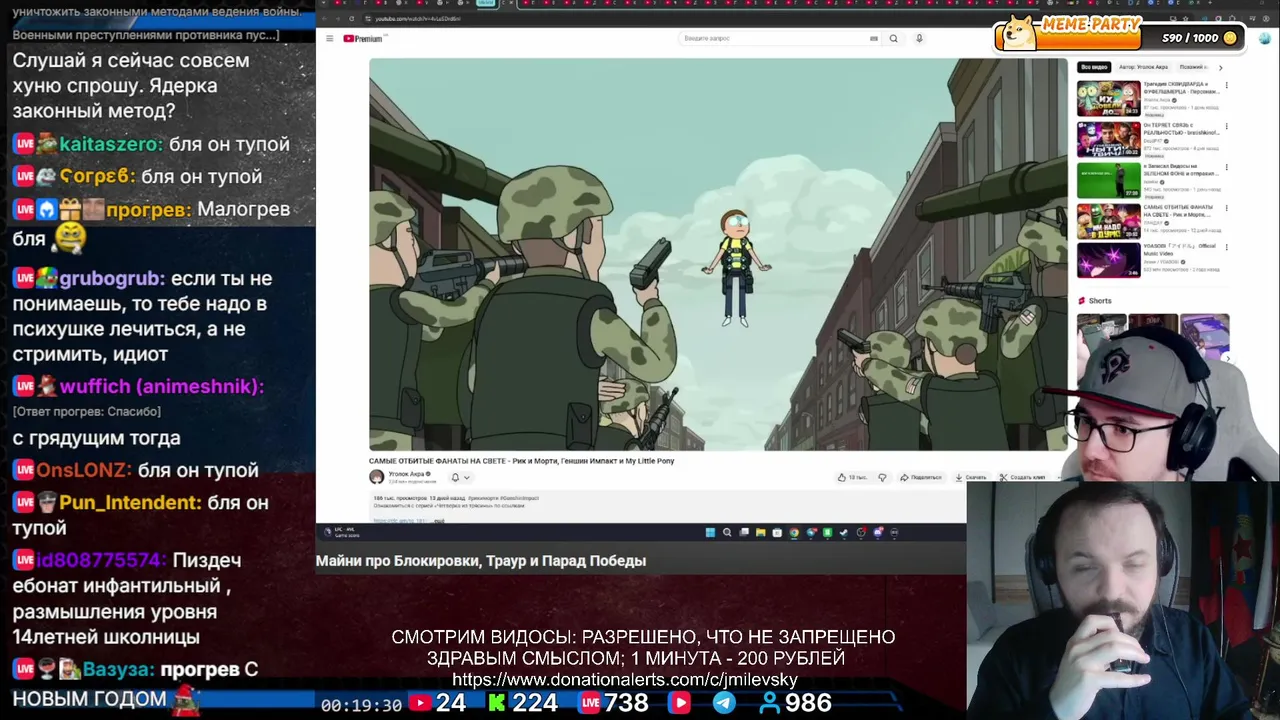The width and height of the screenshot is (1280, 720).
Task: Click the Rick and Morty video player
Action: tap(718, 254)
